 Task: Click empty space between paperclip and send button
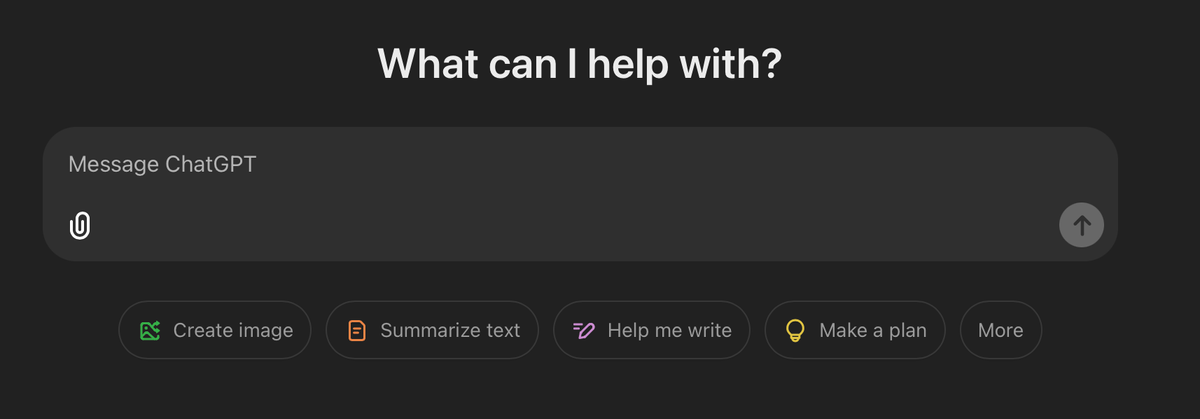click(x=570, y=226)
